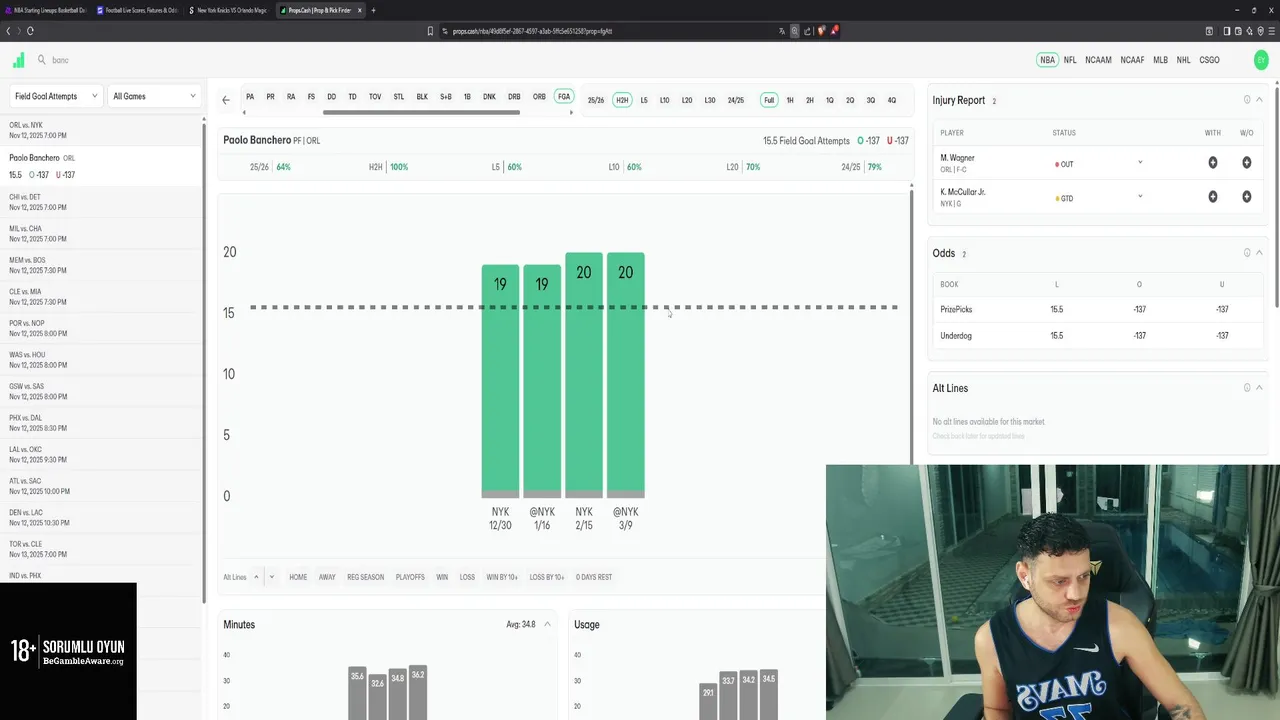Viewport: 1280px width, 720px height.
Task: Collapse the Injury Report panel
Action: click(1259, 100)
